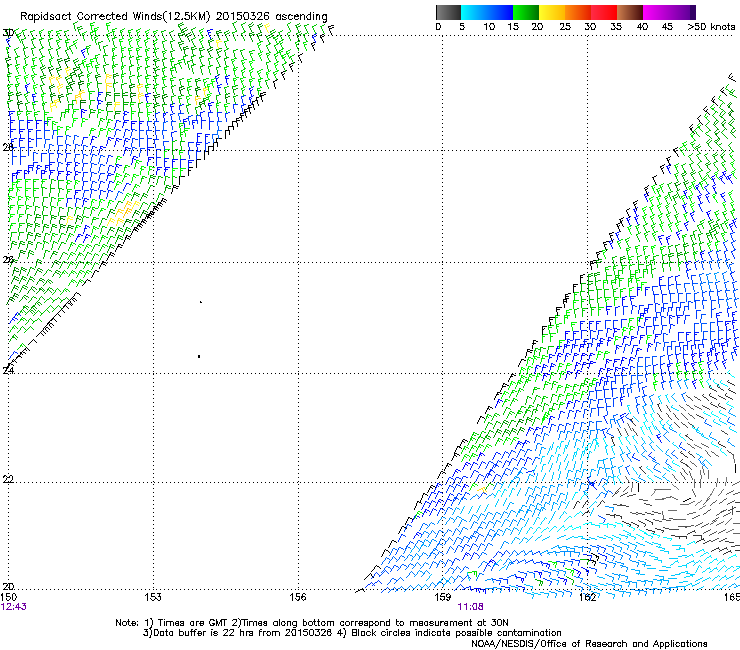Image resolution: width=740 pixels, height=650 pixels.
Task: Pick the orange 25-30 knots legend segment
Action: (x=578, y=12)
